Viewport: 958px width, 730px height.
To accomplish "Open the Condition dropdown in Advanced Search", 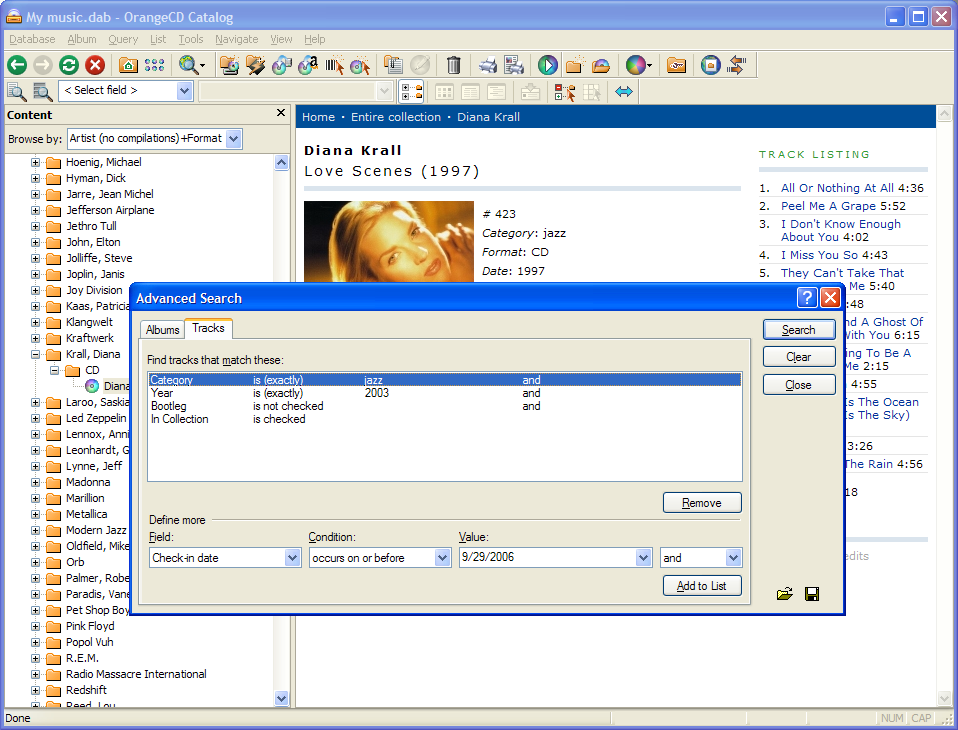I will 442,558.
